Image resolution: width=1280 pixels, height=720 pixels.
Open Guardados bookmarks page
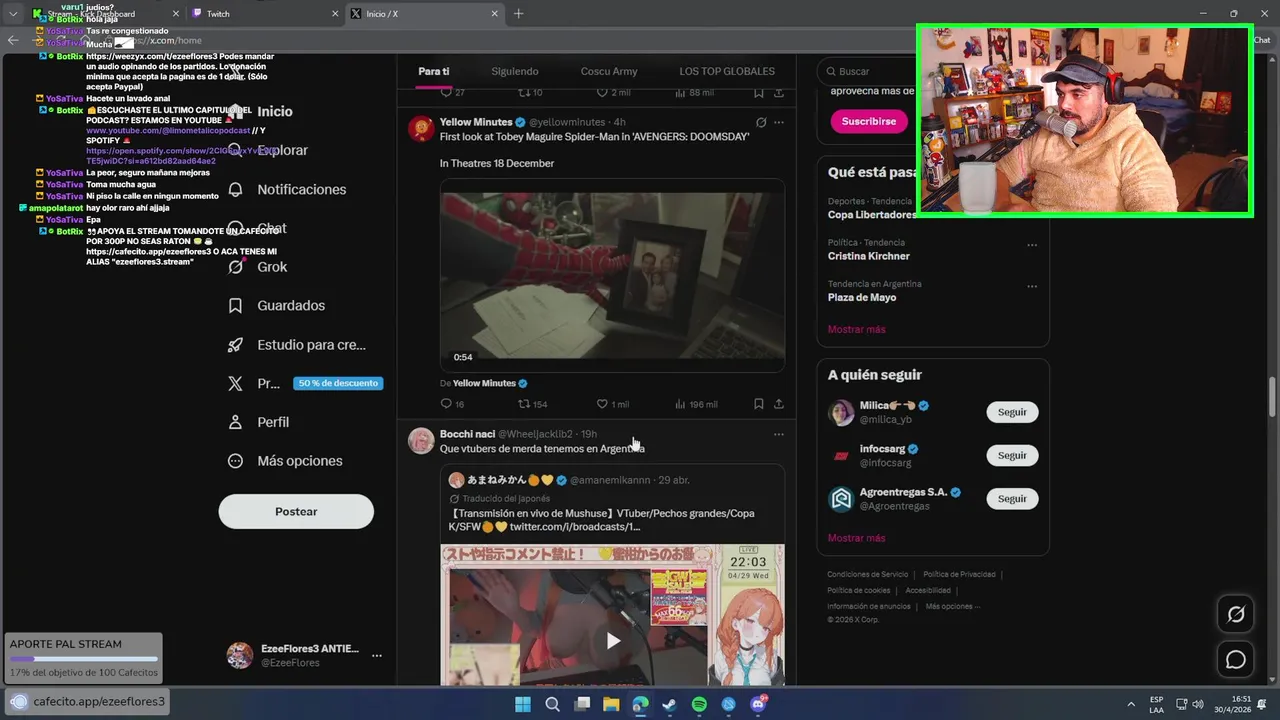click(x=277, y=306)
